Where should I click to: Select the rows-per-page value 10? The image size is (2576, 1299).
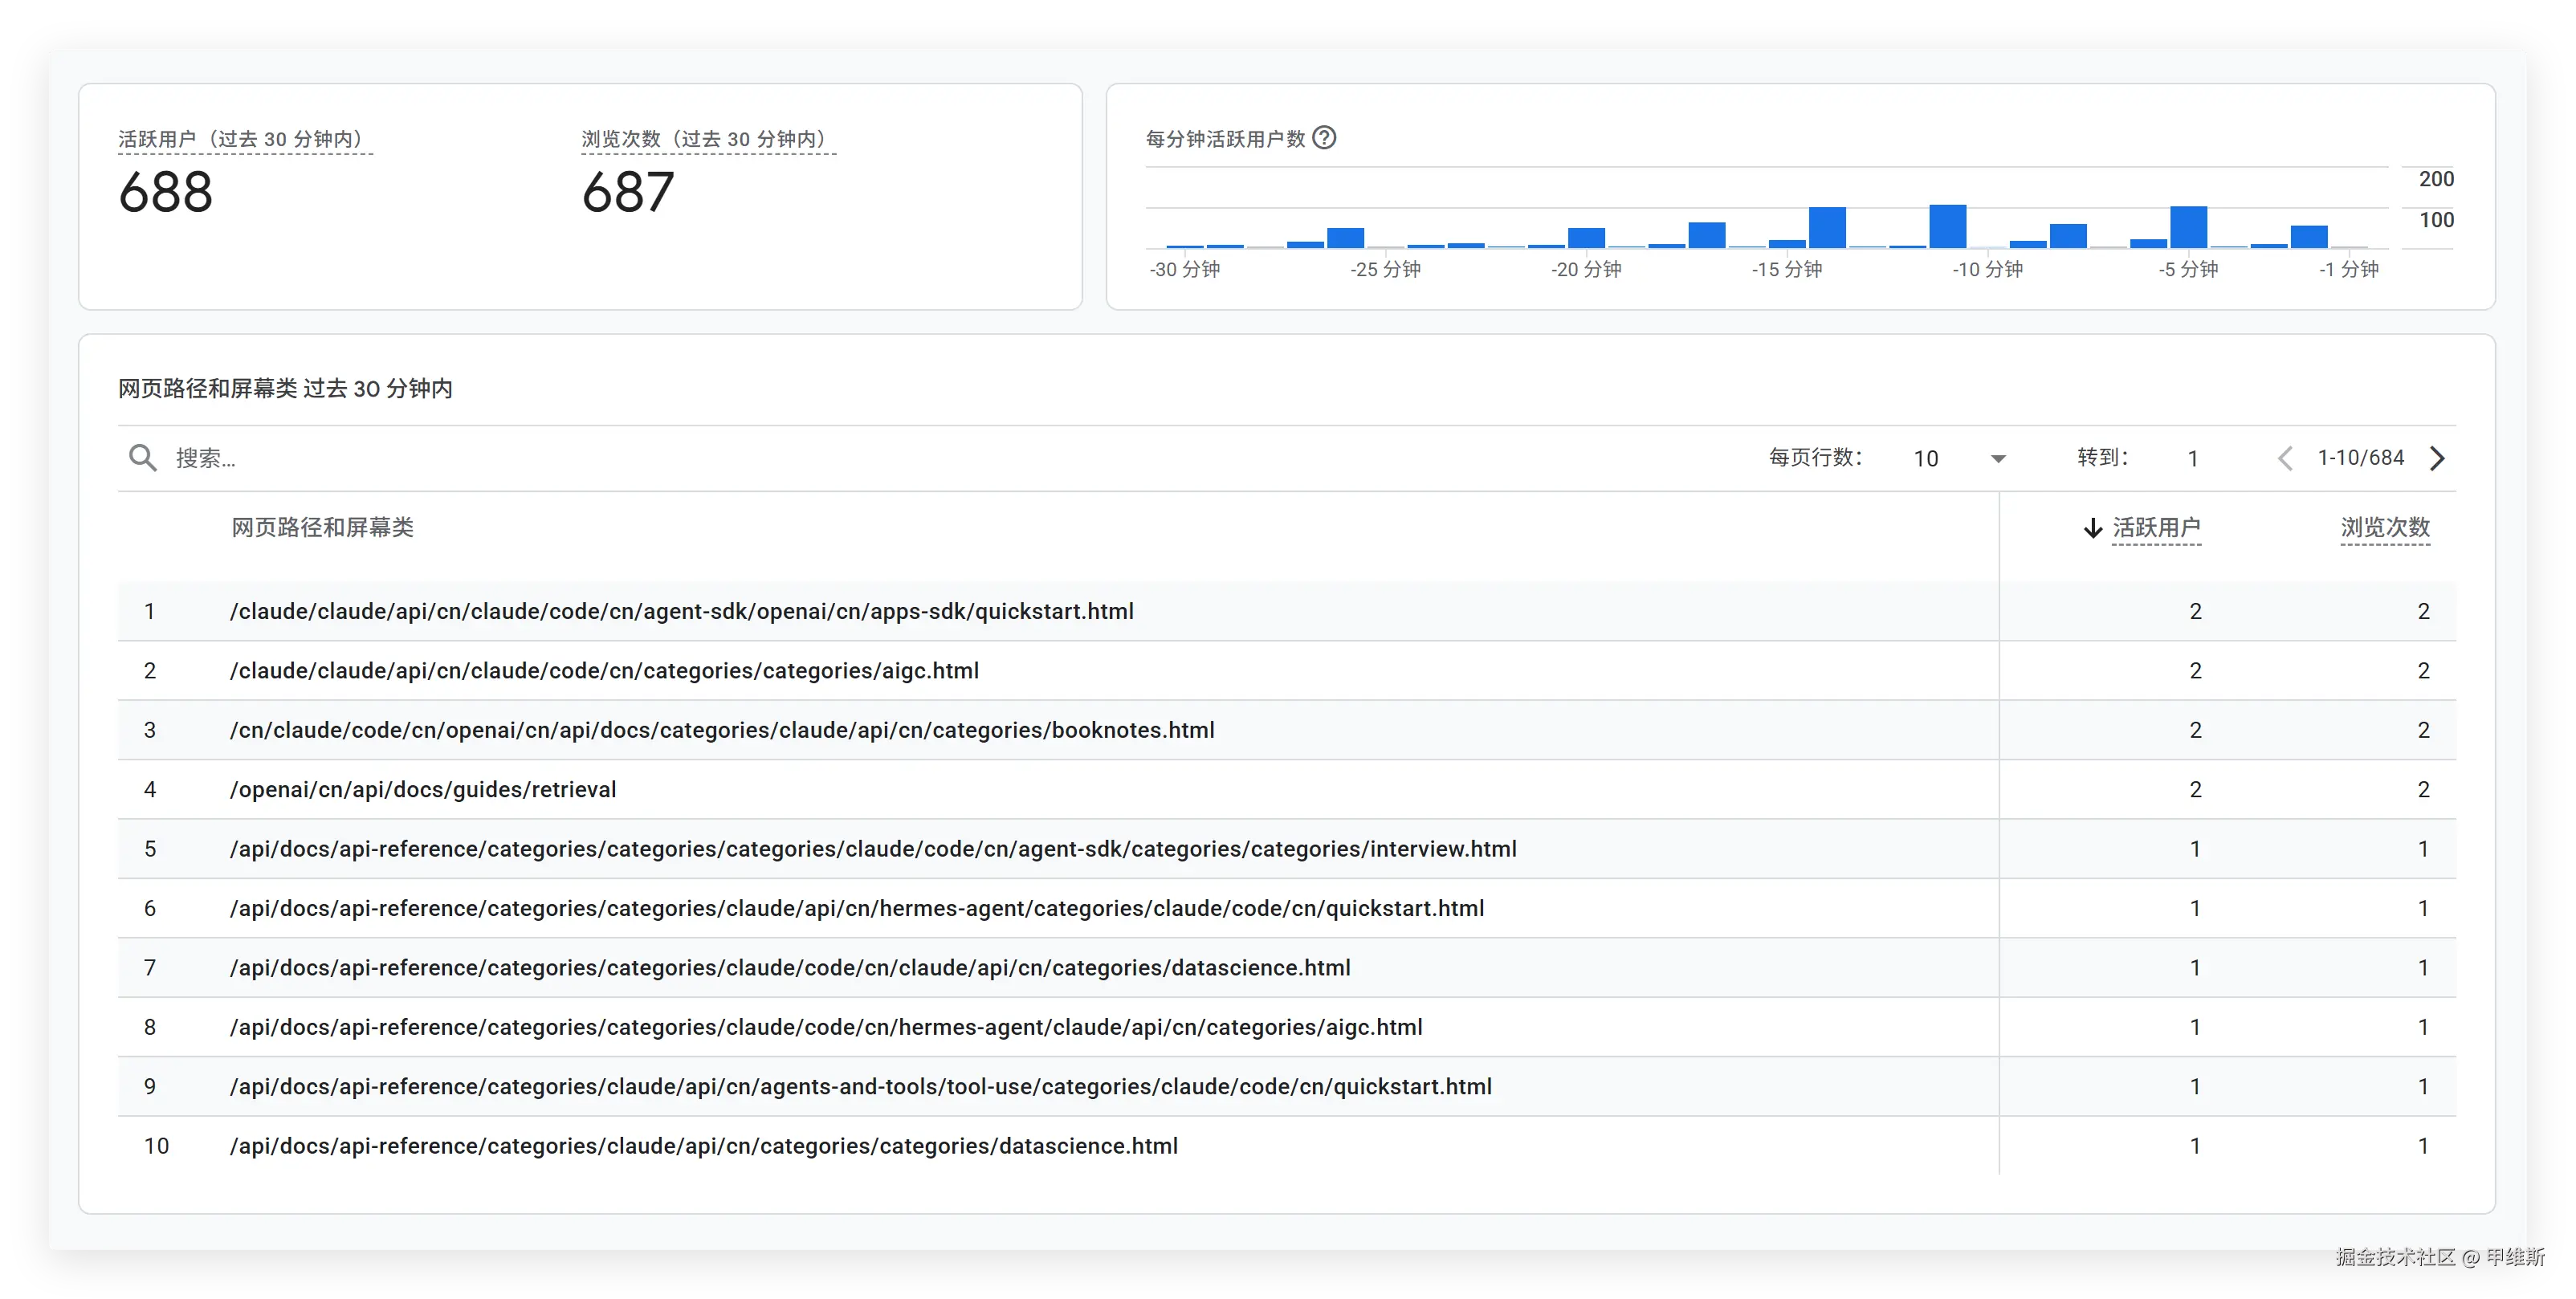[1926, 459]
